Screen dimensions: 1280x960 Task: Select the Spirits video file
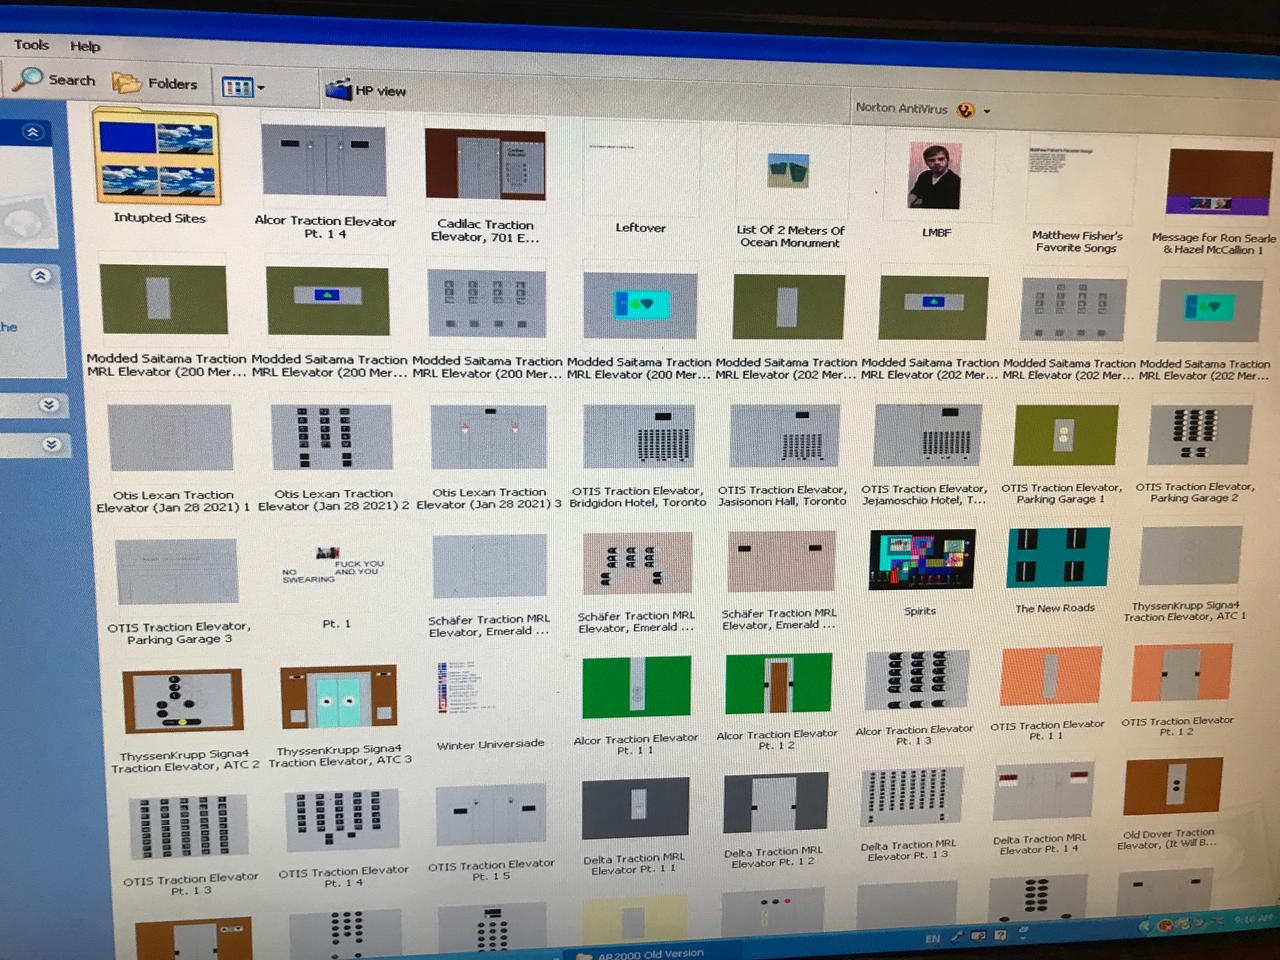point(920,560)
